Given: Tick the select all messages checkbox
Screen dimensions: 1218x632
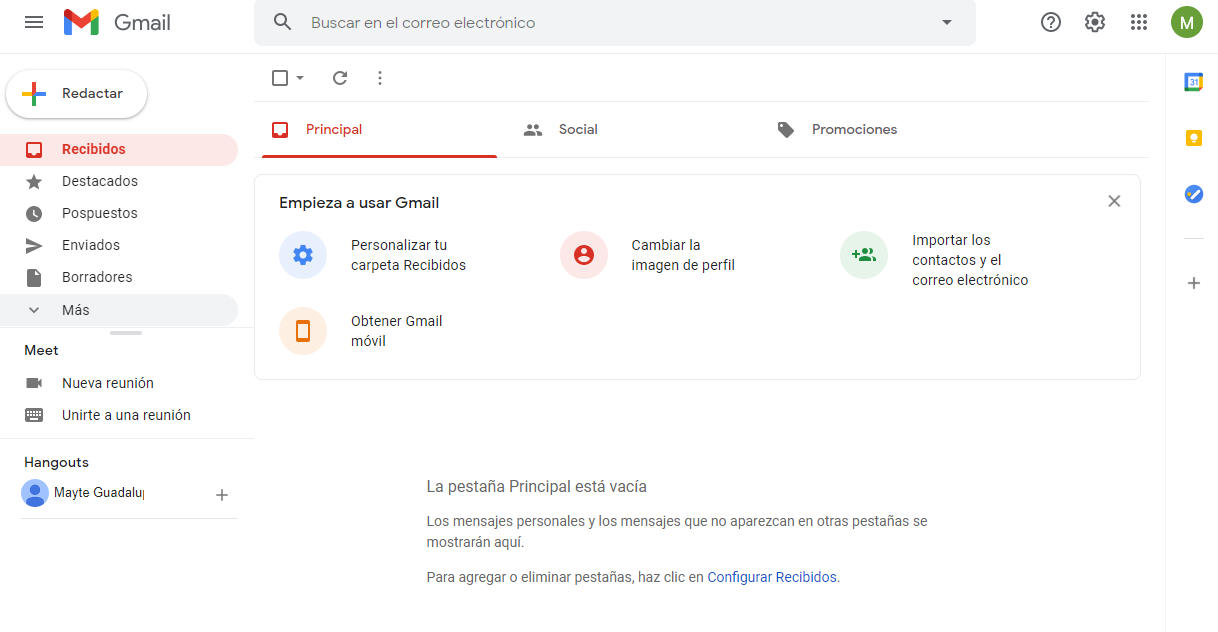Looking at the screenshot, I should tap(280, 78).
